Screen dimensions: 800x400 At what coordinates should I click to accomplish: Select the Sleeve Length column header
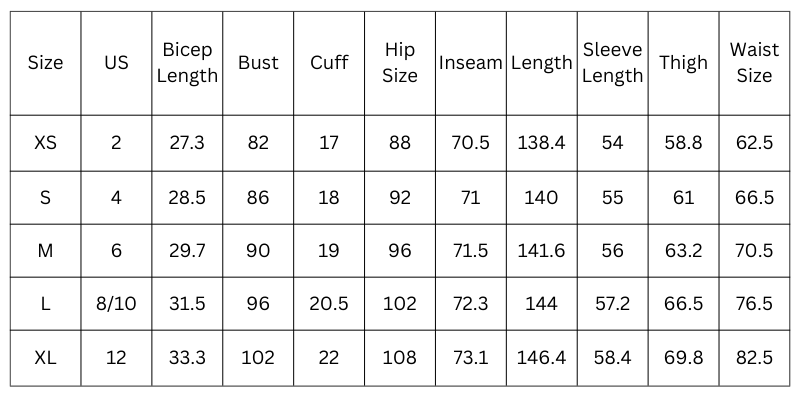(612, 63)
